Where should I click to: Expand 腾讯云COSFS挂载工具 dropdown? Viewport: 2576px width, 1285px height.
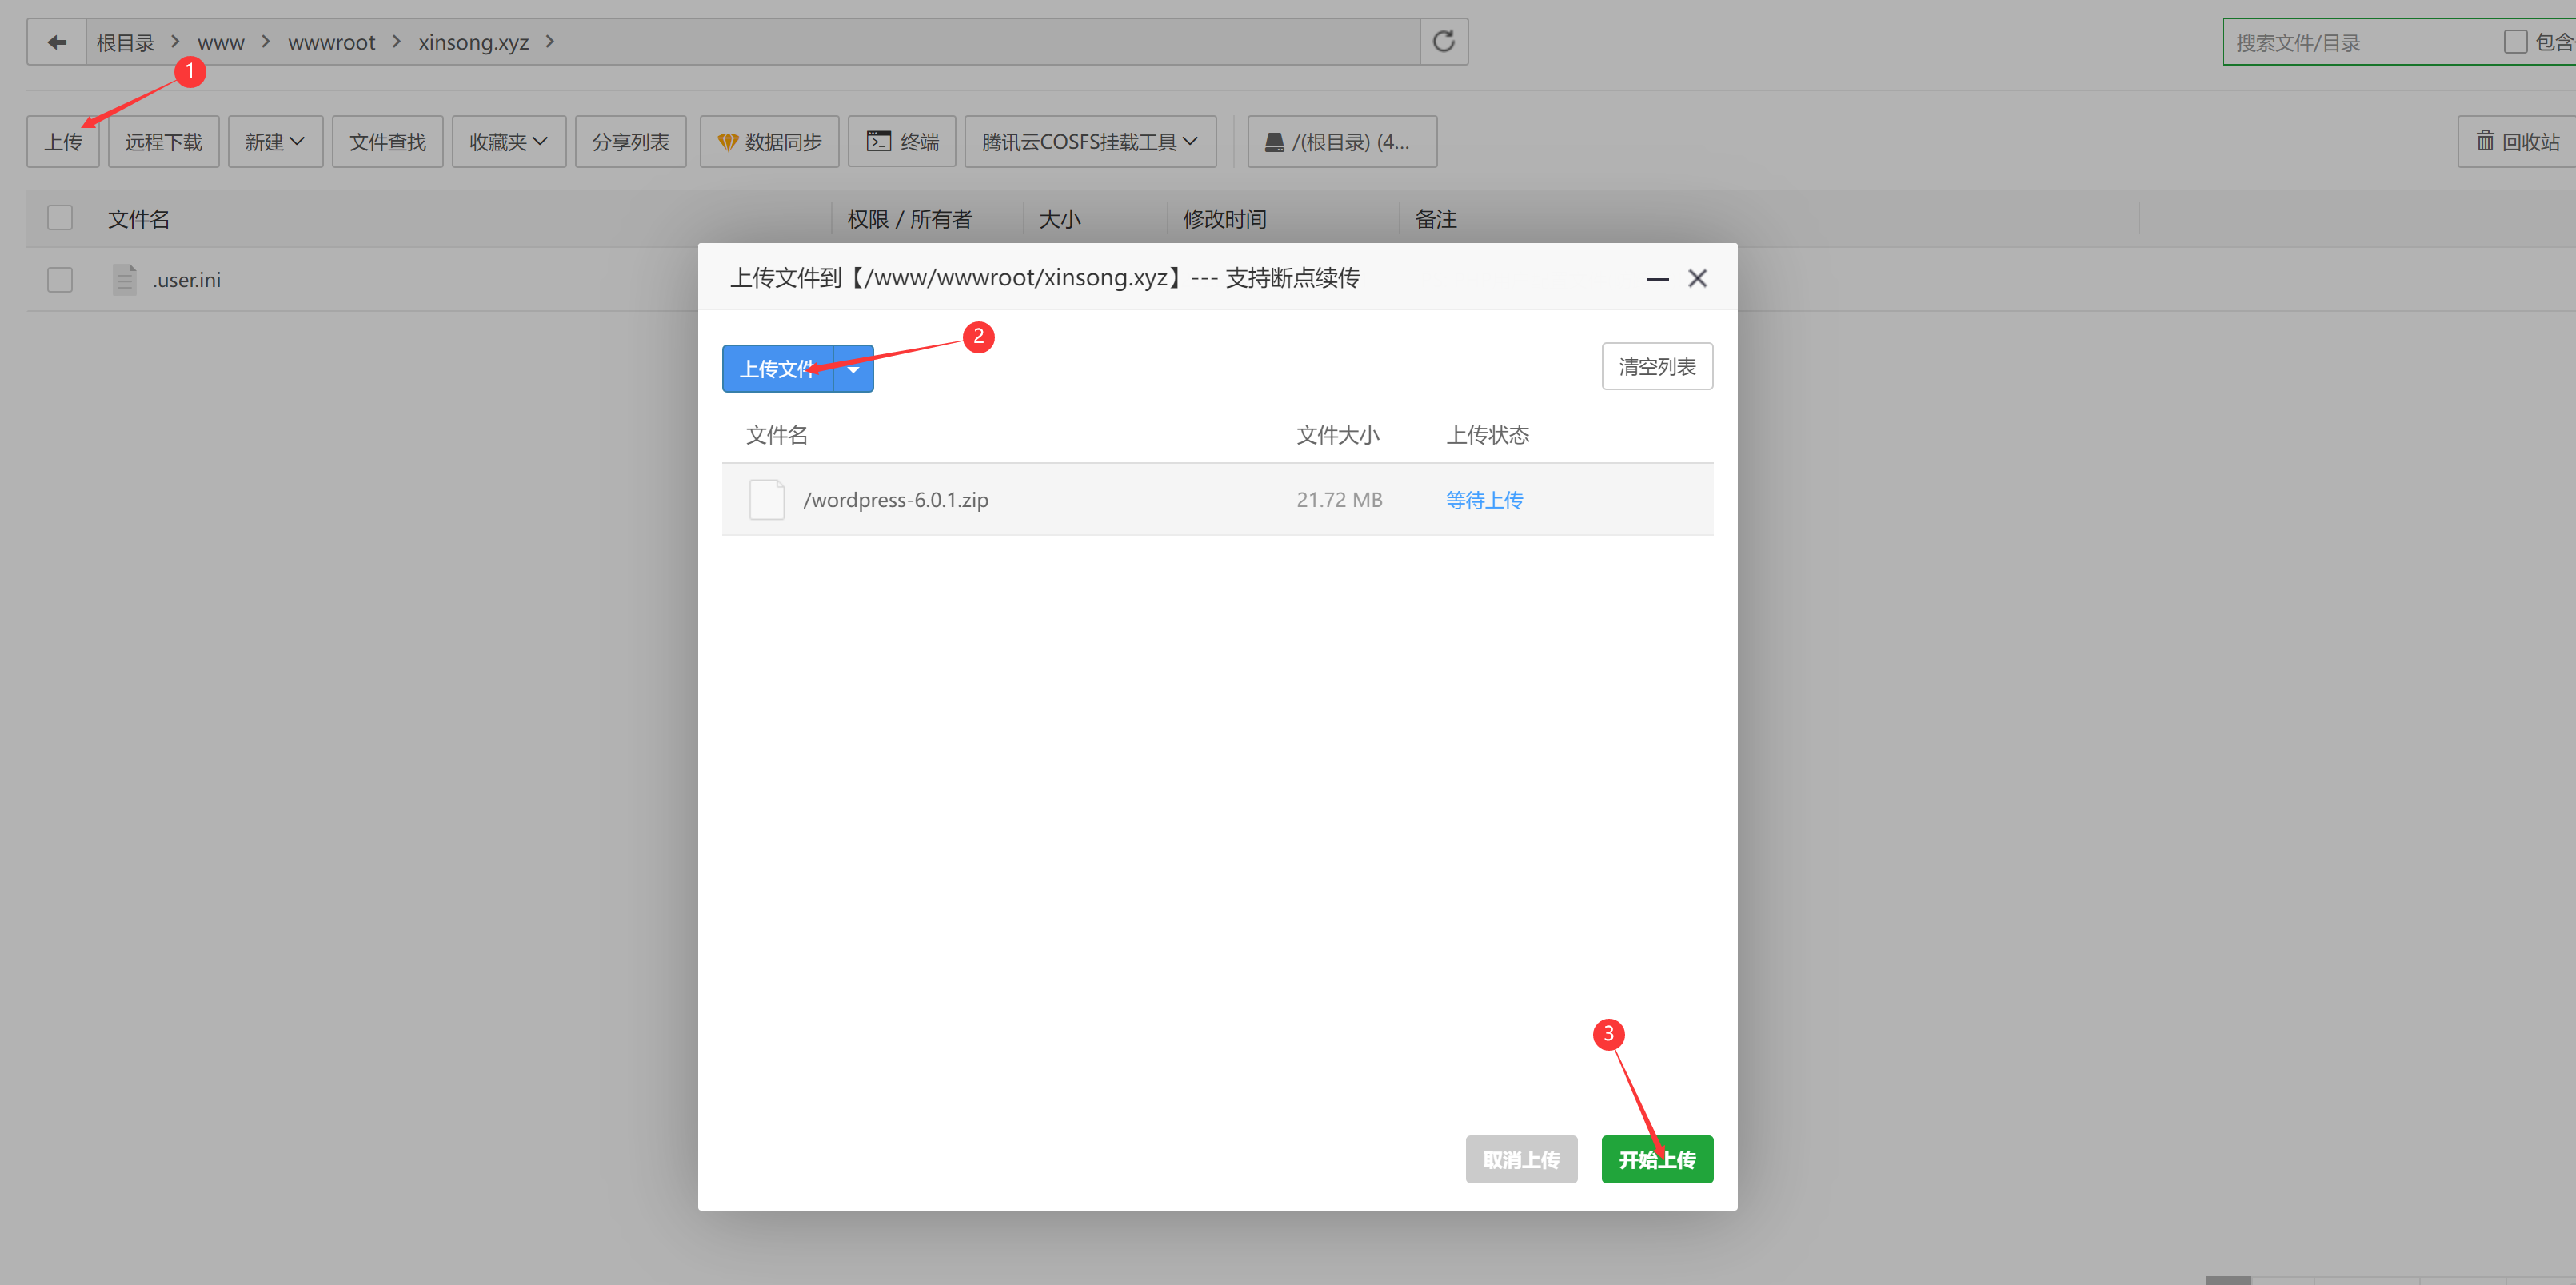1089,142
